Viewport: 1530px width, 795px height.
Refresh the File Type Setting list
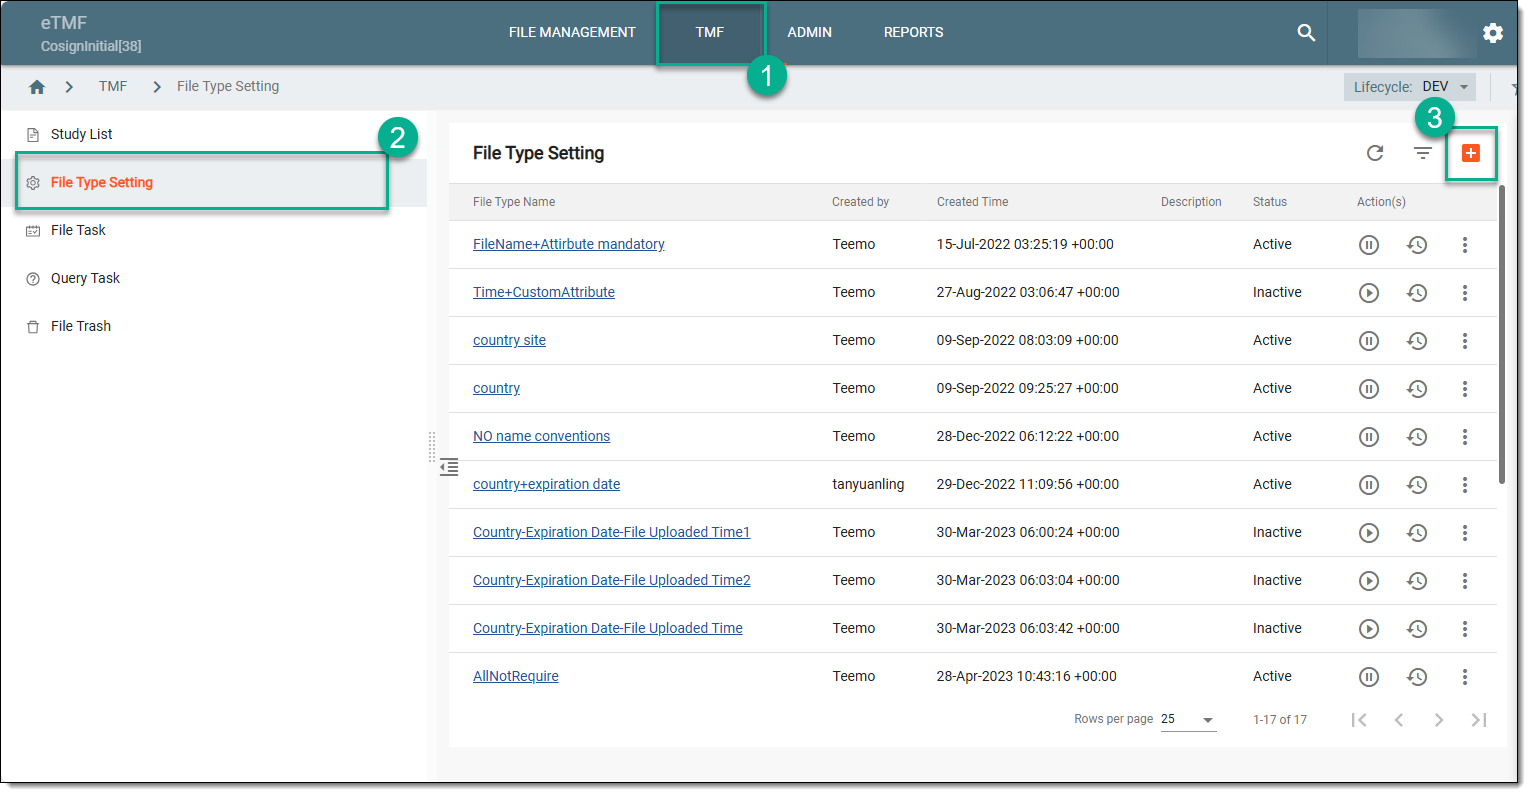click(1375, 153)
